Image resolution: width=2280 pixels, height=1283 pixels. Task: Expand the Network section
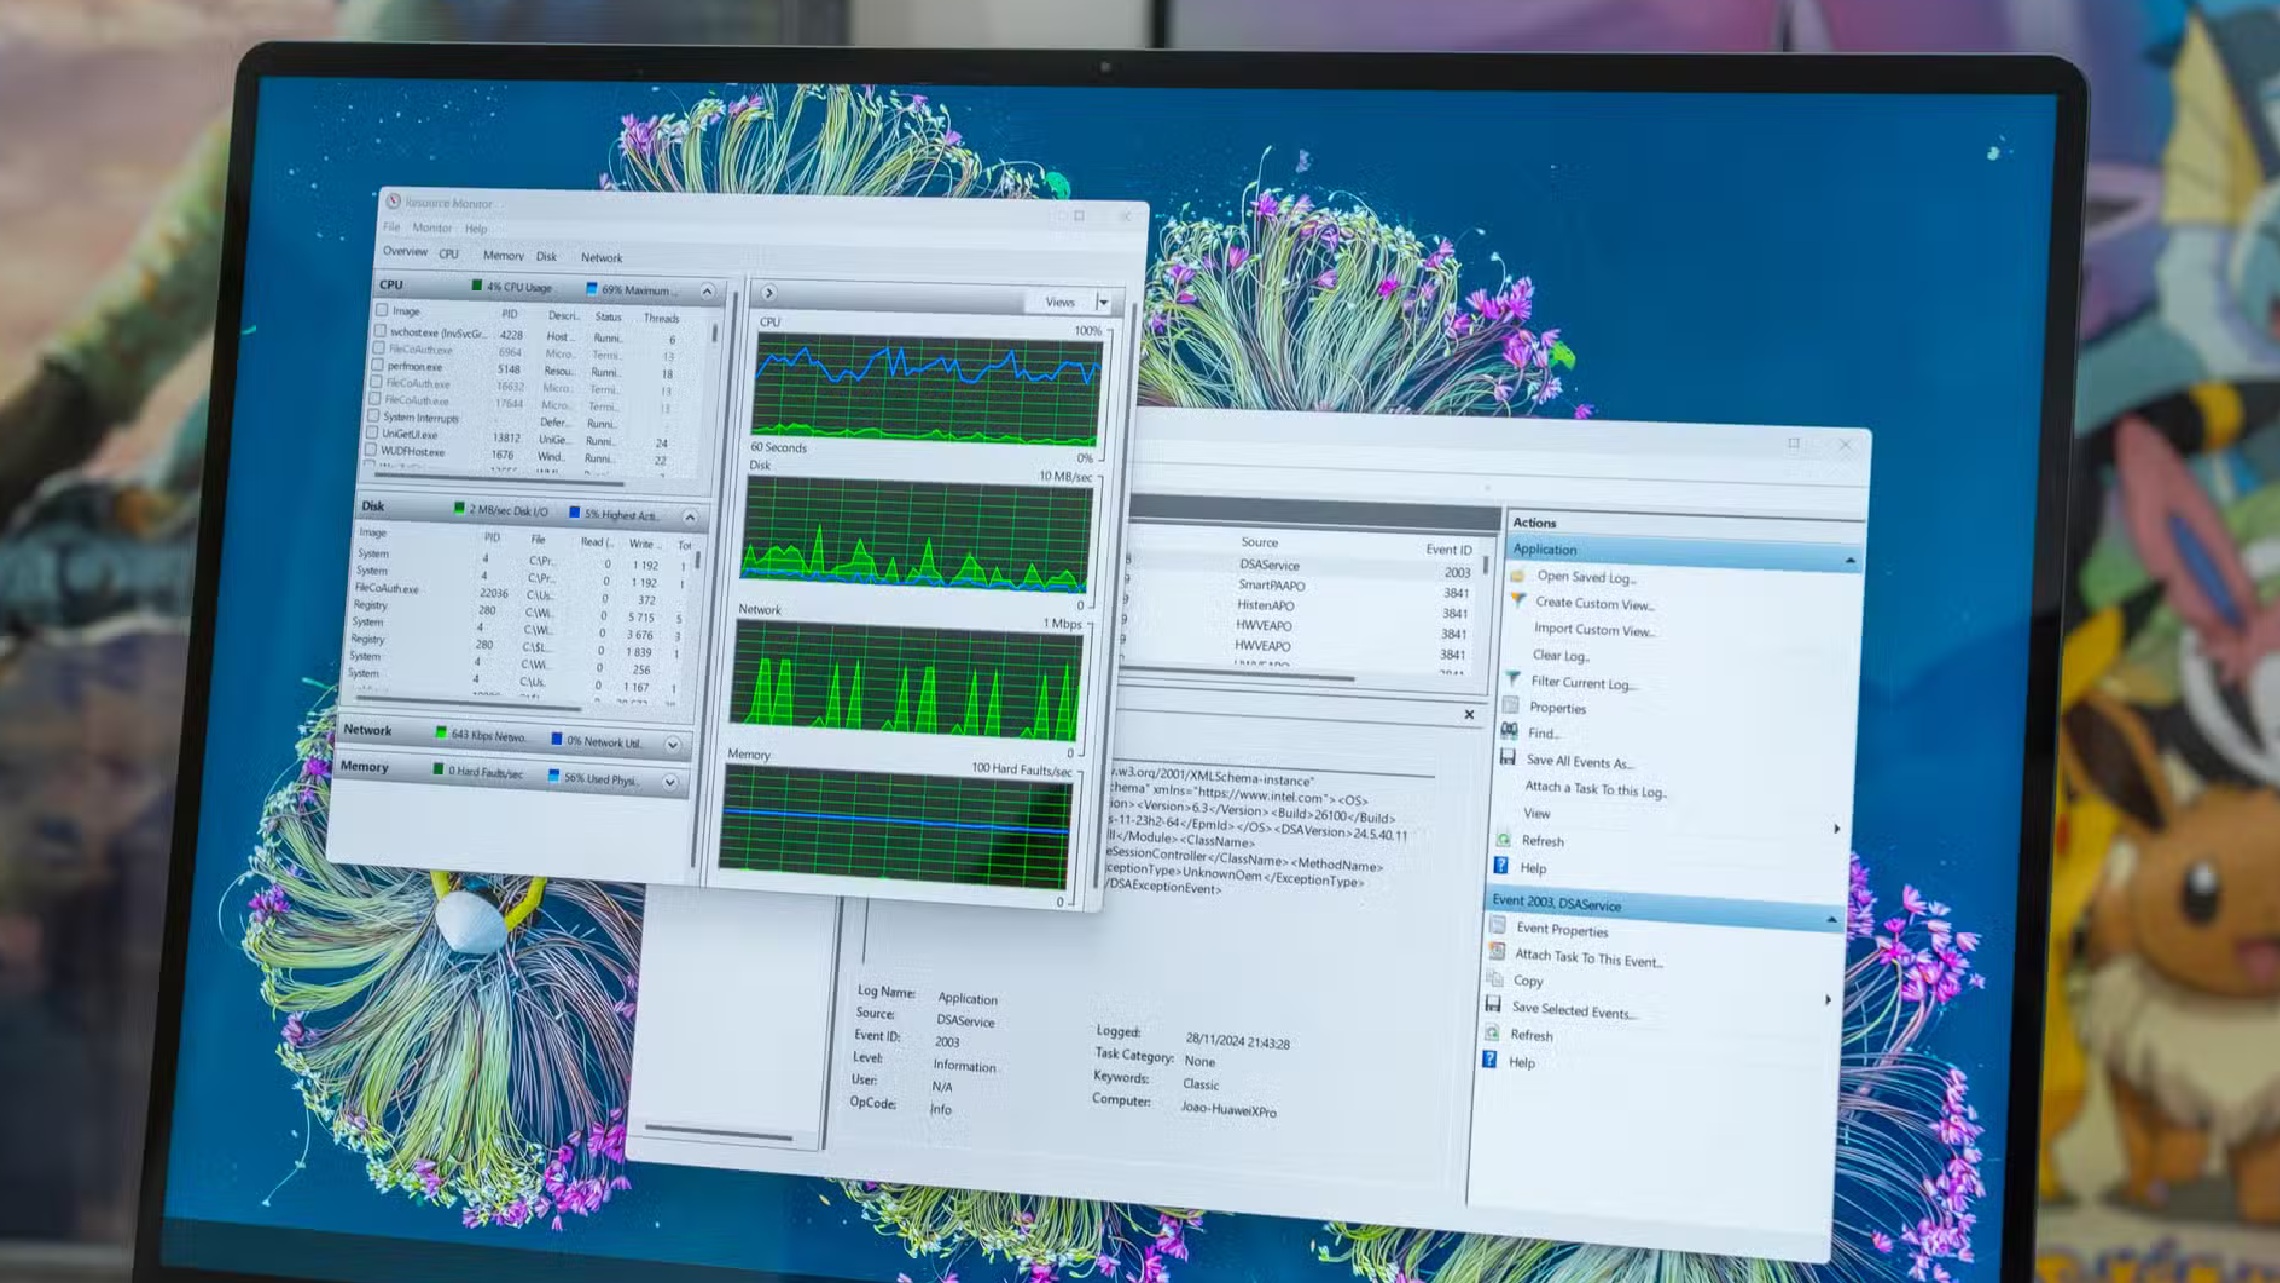pyautogui.click(x=673, y=744)
